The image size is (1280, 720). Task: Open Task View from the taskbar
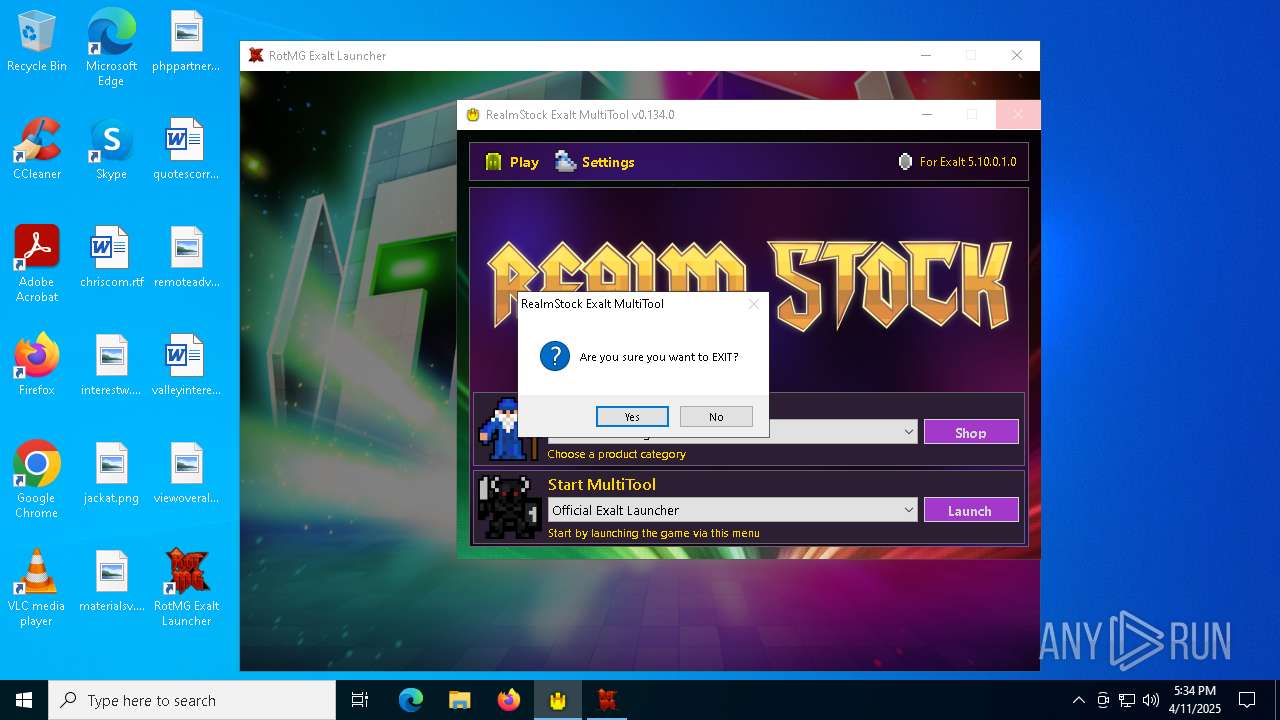pos(360,700)
